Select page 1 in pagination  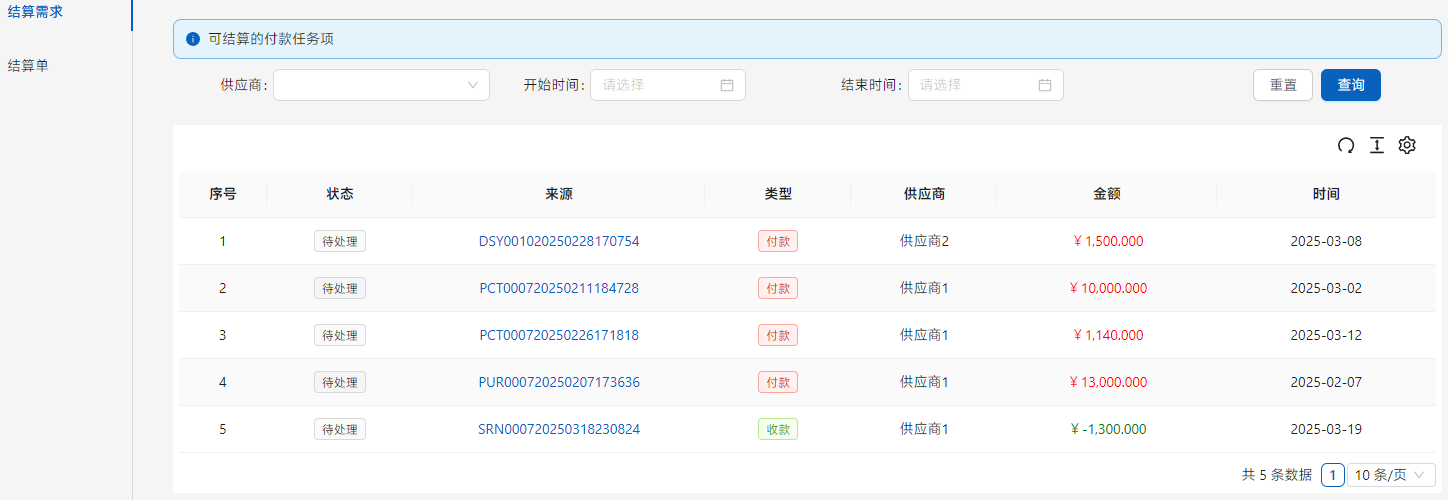click(1332, 475)
